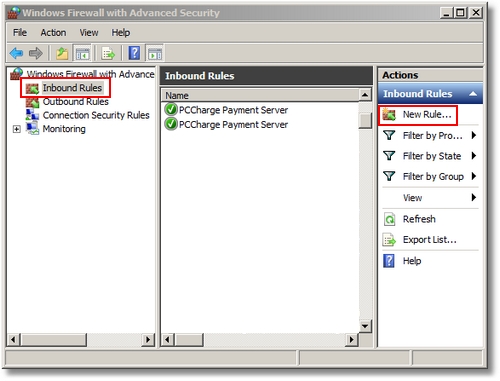The width and height of the screenshot is (500, 381).
Task: Click the Outbound Rules tree icon
Action: point(32,102)
